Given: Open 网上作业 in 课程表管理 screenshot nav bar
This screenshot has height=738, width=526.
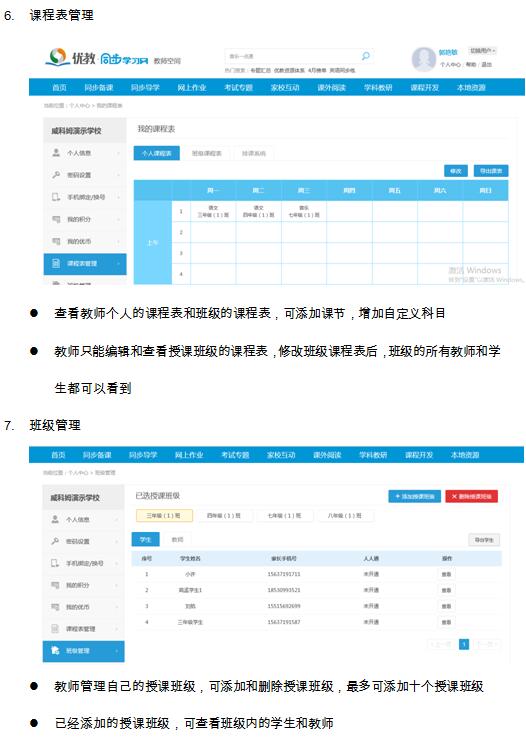Looking at the screenshot, I should [192, 88].
